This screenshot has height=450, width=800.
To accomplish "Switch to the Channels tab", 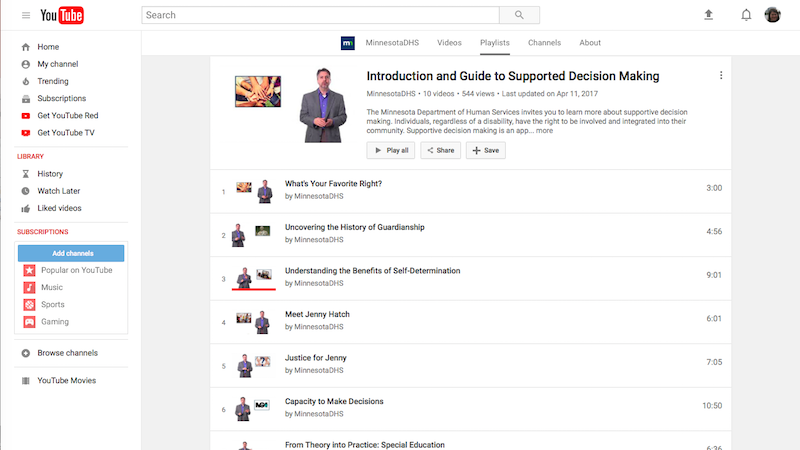I will [544, 43].
